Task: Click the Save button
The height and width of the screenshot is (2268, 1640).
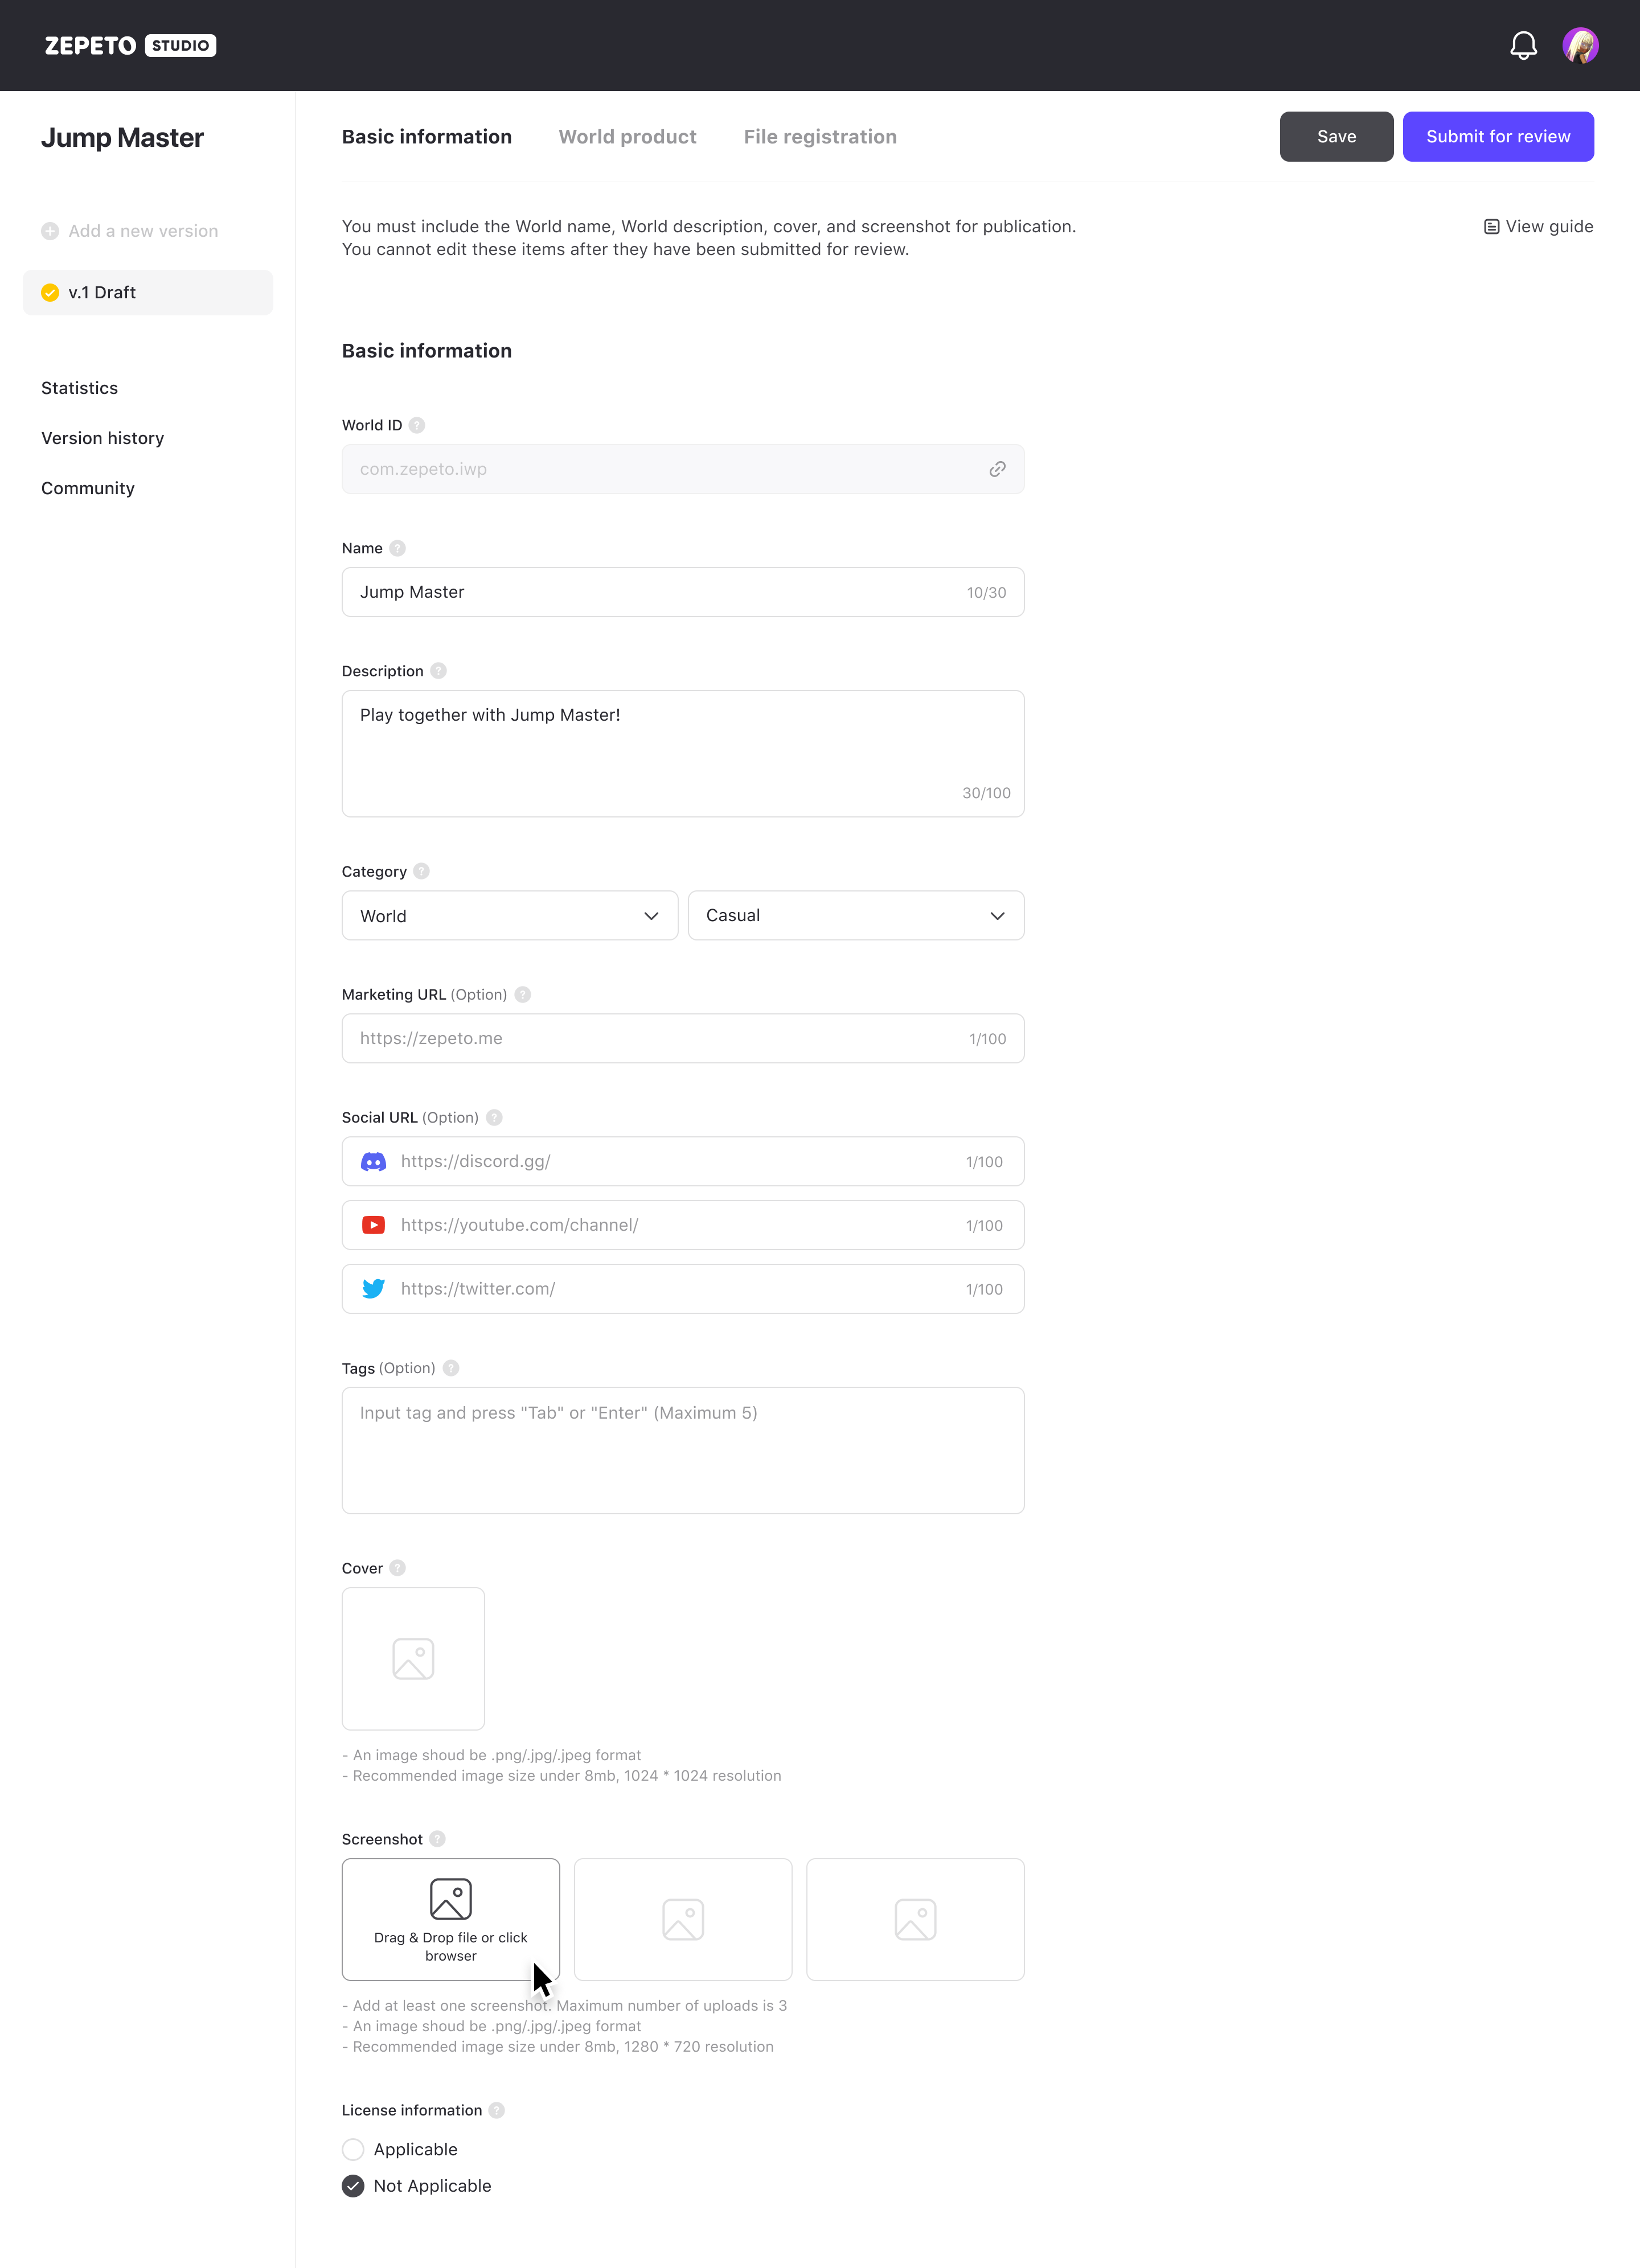Action: 1336,137
